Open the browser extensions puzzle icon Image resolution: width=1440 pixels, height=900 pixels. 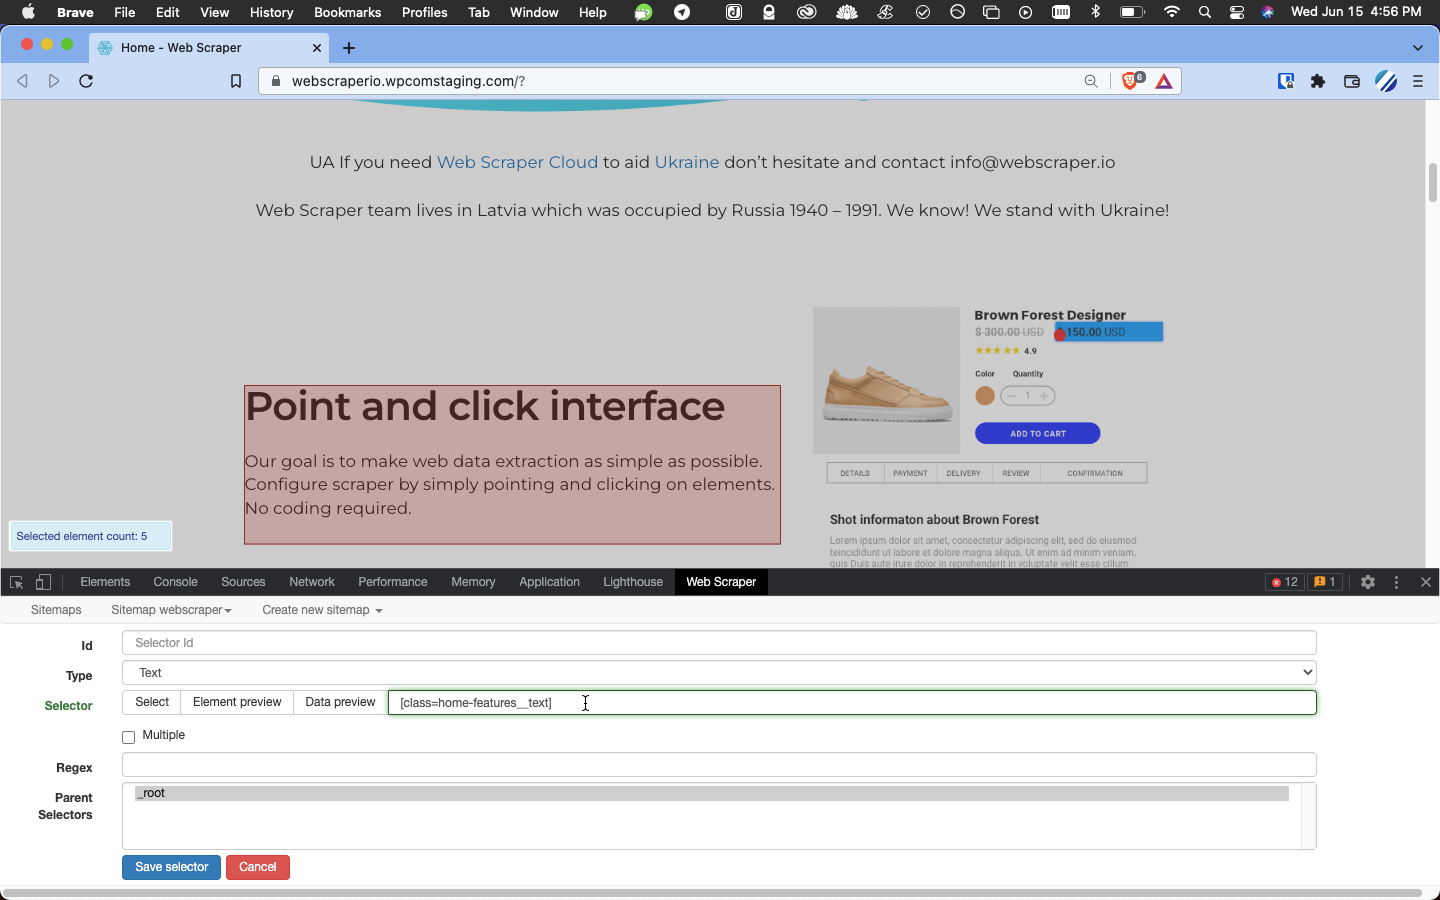[x=1318, y=81]
